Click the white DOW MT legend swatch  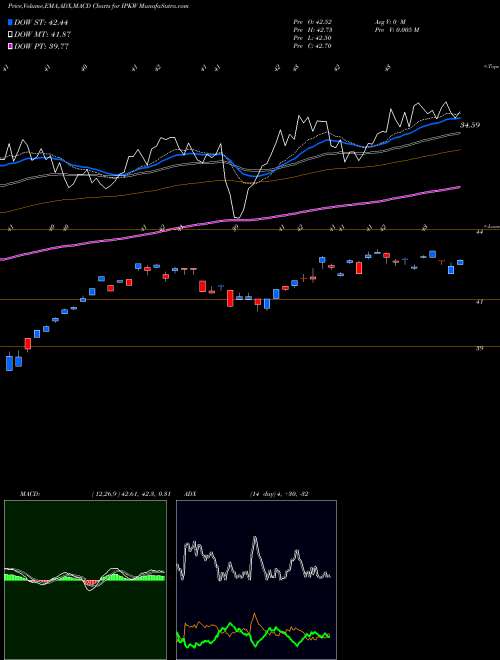click(11, 34)
